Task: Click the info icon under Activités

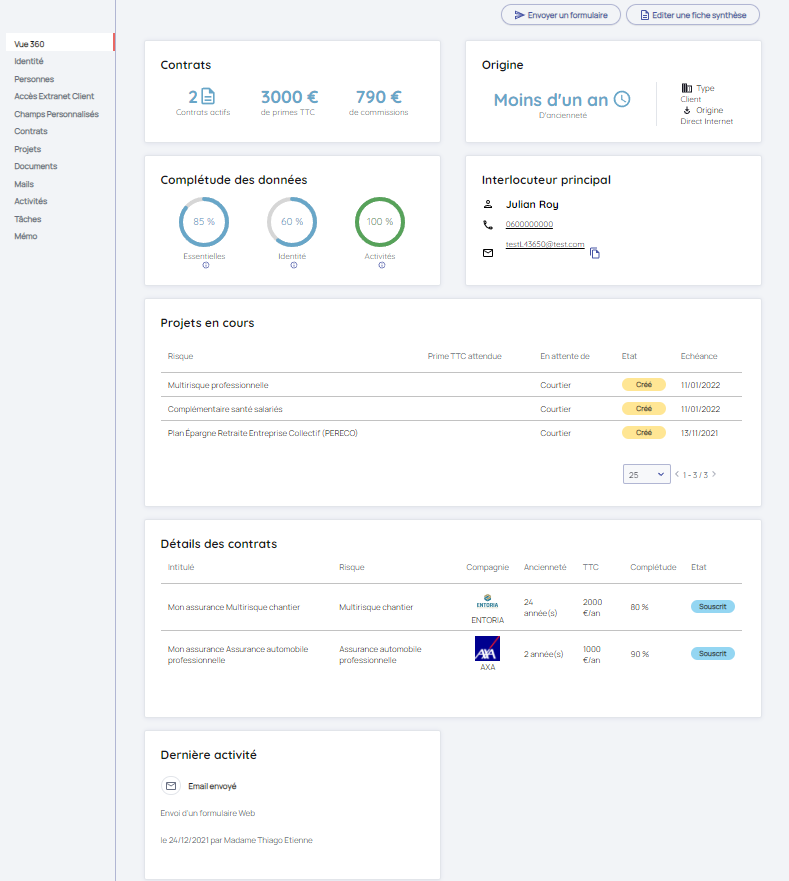Action: point(381,265)
